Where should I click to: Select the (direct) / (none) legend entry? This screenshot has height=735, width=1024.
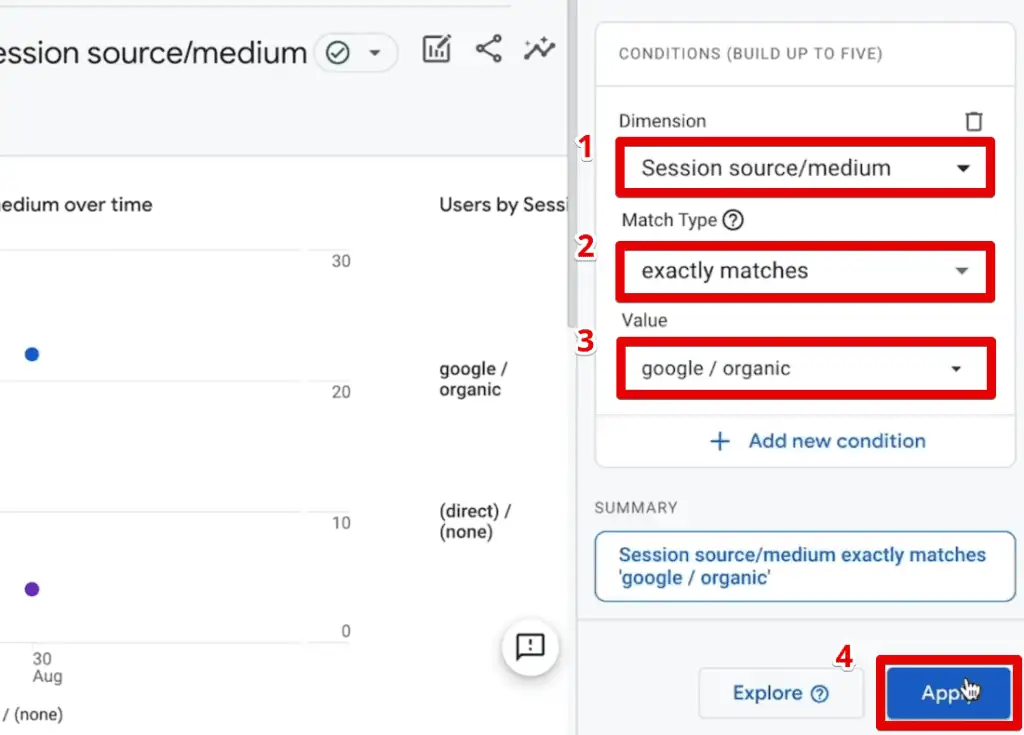475,521
